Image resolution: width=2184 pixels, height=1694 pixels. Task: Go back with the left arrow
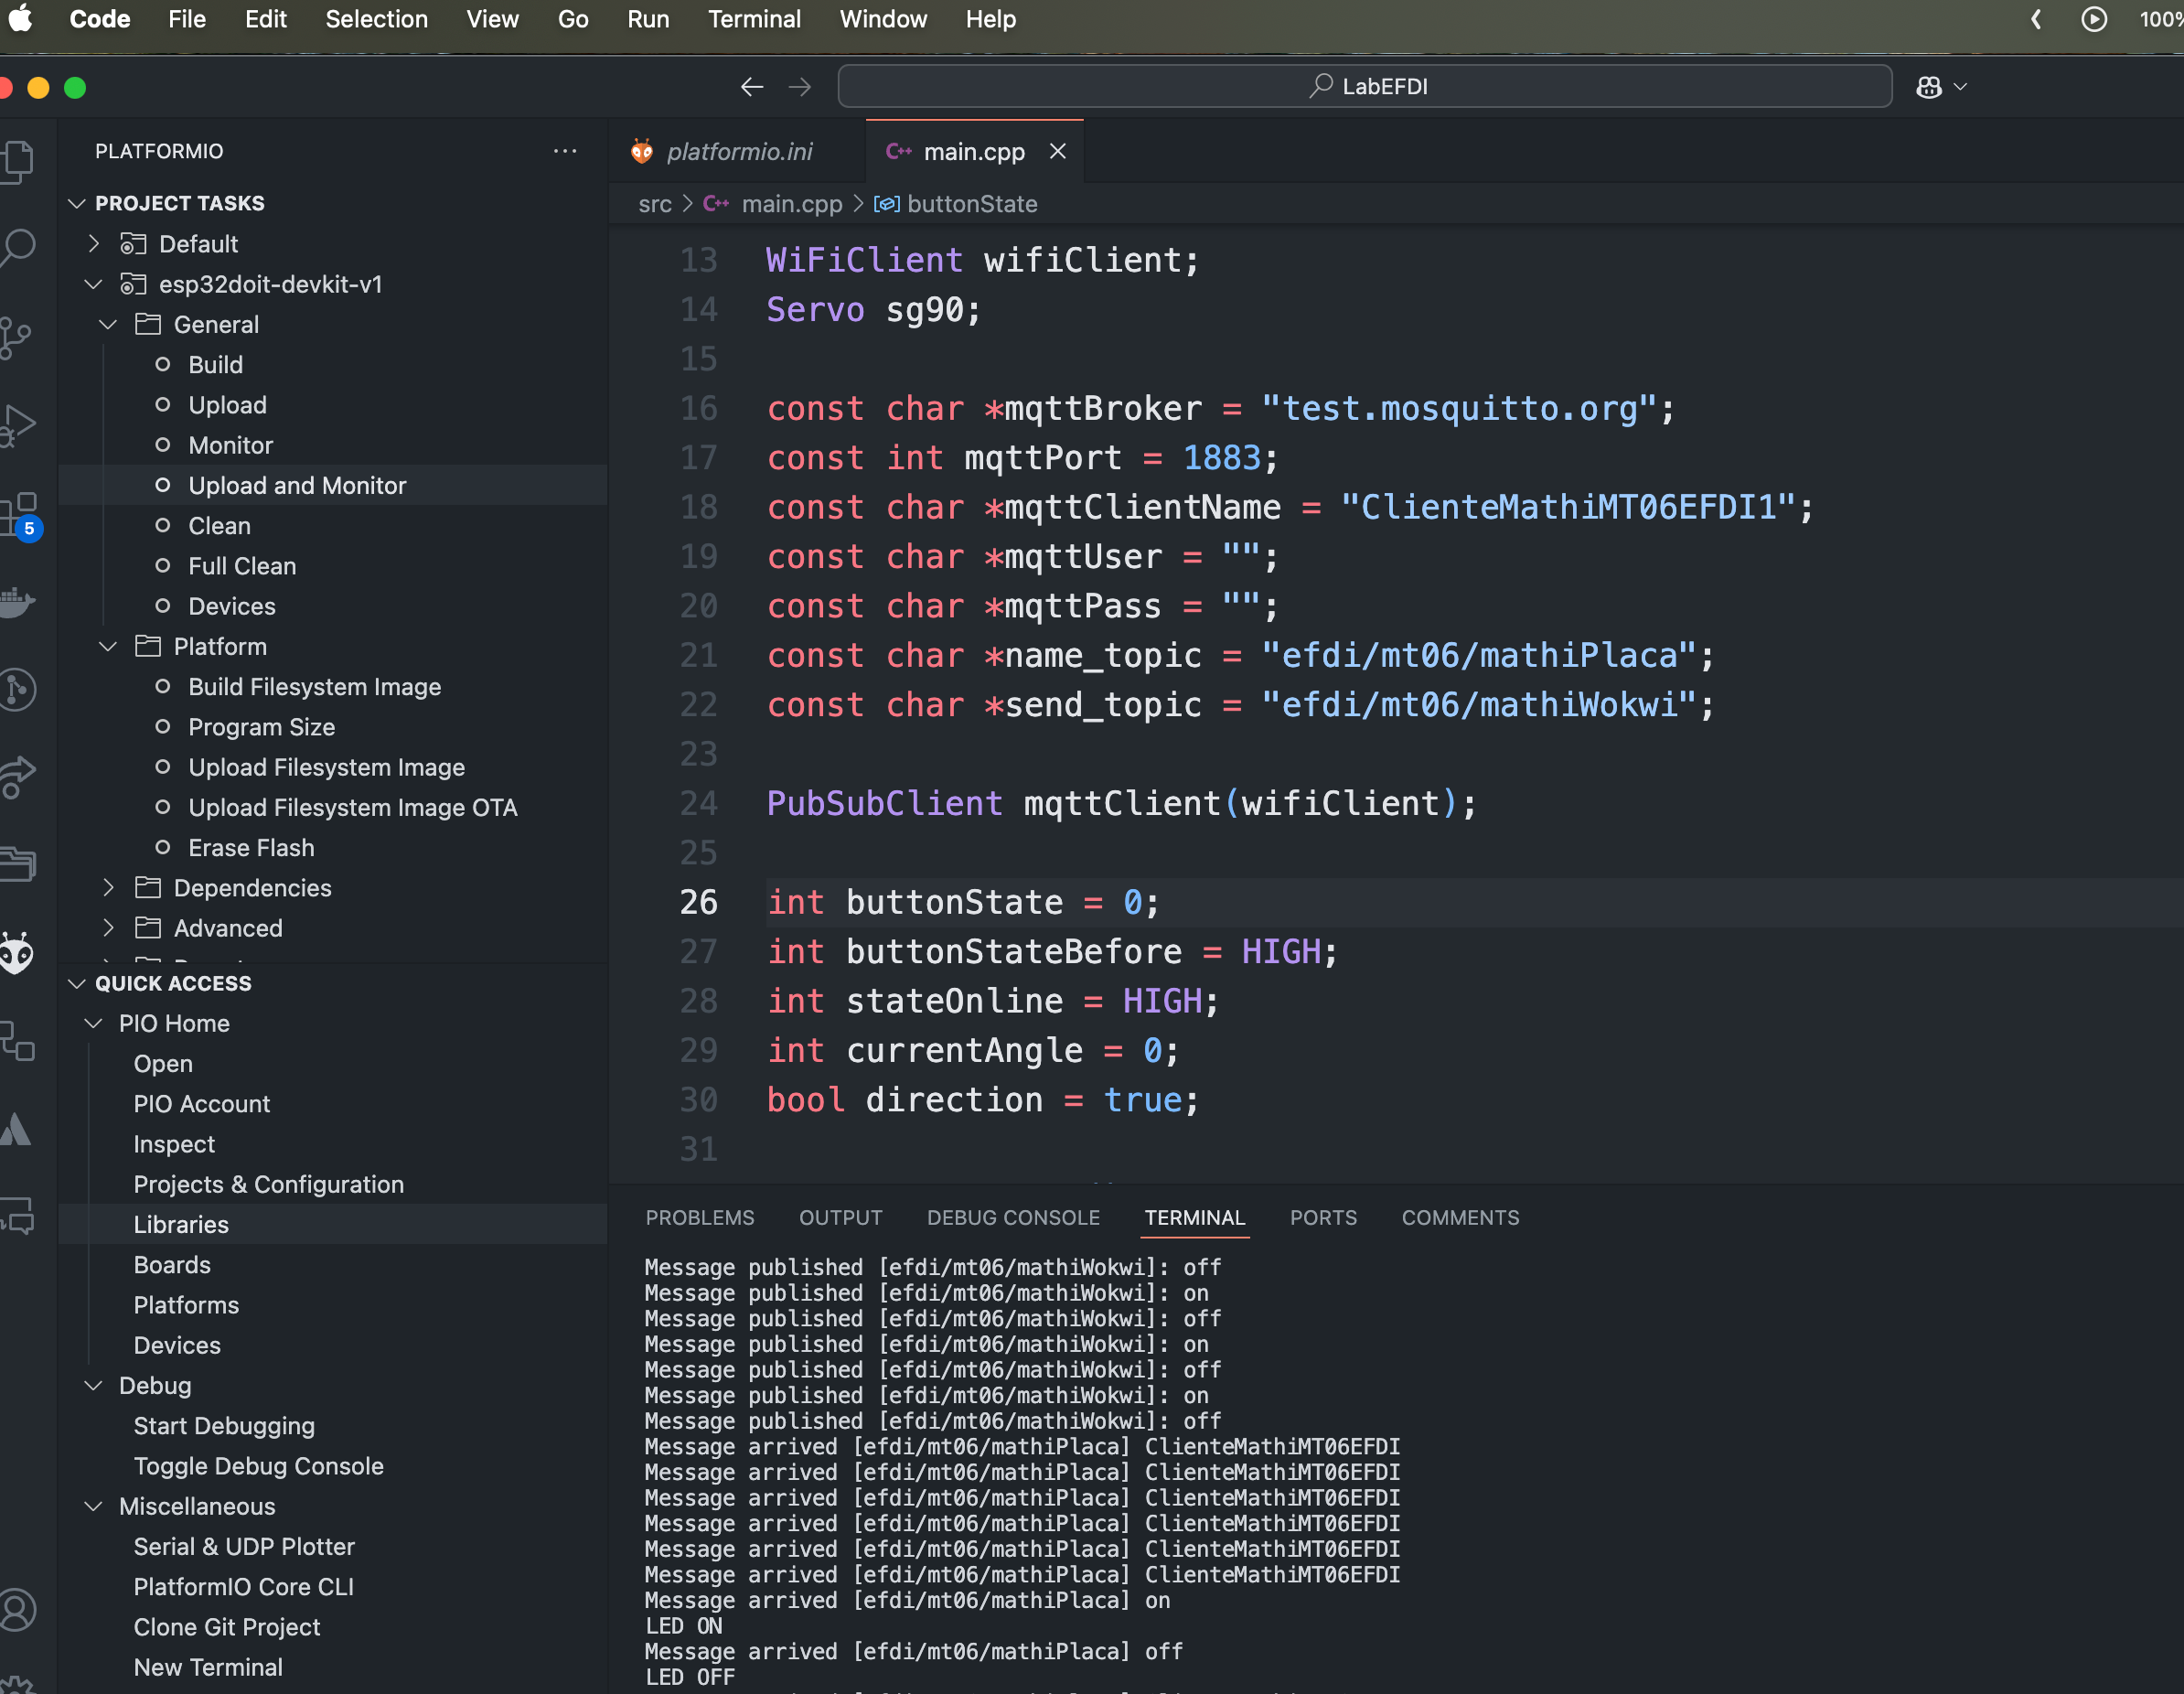coord(752,87)
